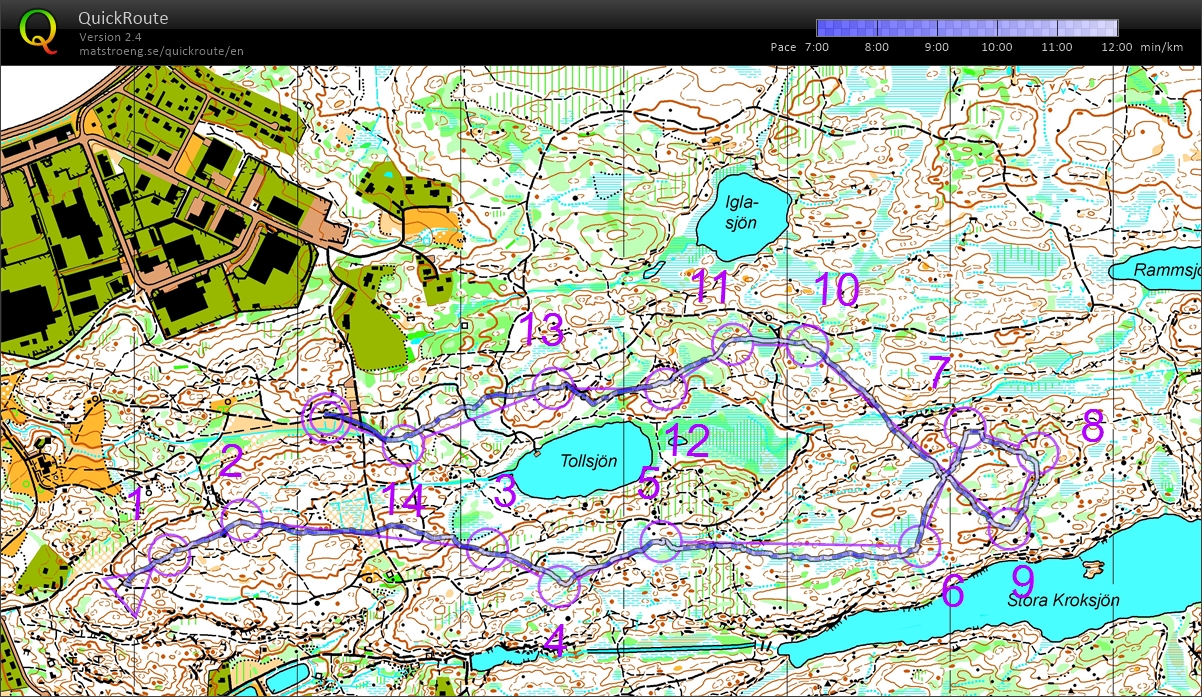The width and height of the screenshot is (1202, 697).
Task: Click control number 11 label
Action: click(x=712, y=287)
